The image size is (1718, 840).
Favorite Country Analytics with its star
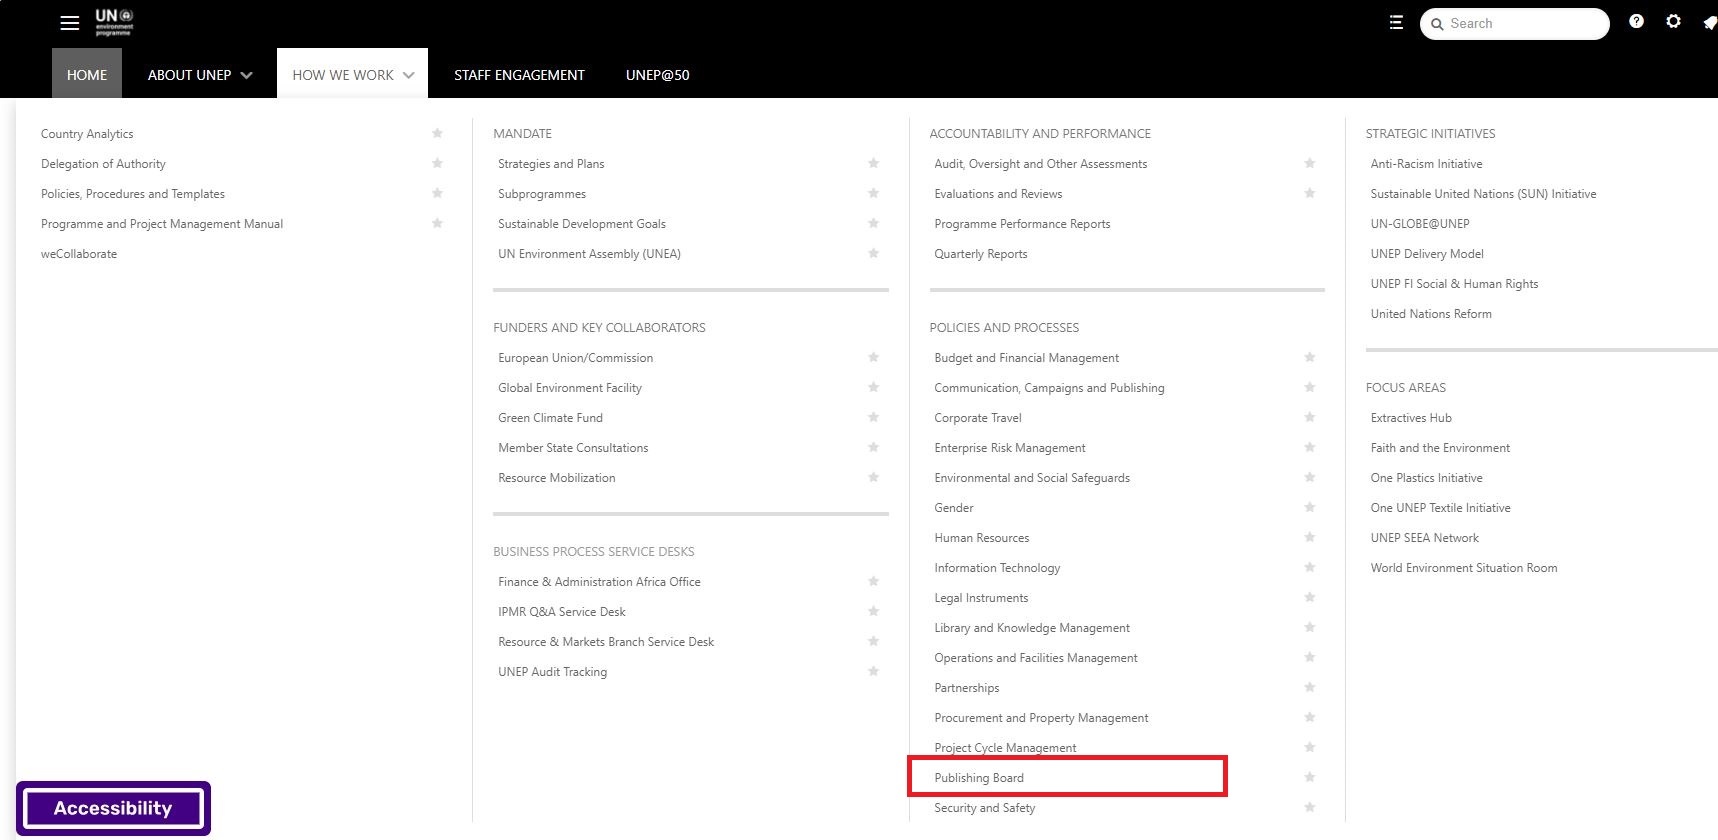[x=437, y=133]
